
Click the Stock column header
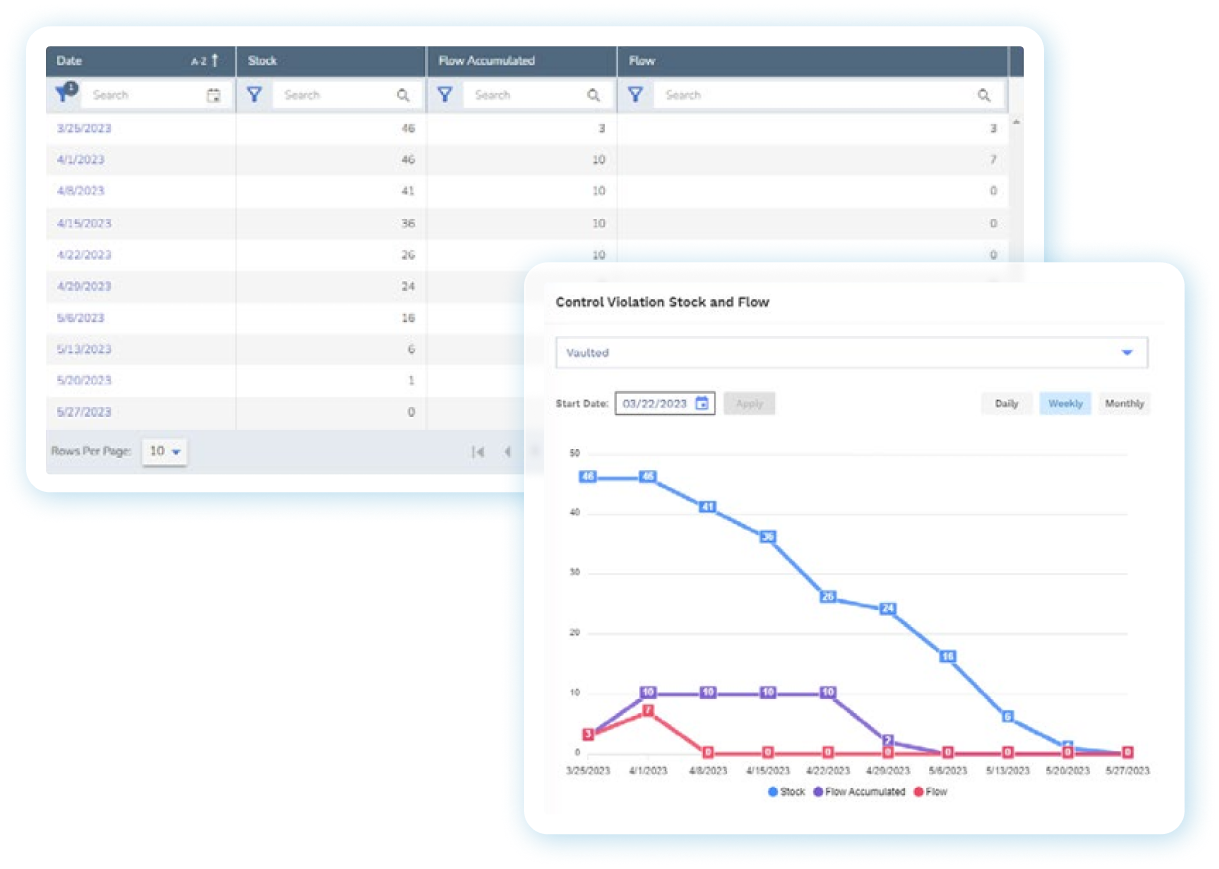262,61
